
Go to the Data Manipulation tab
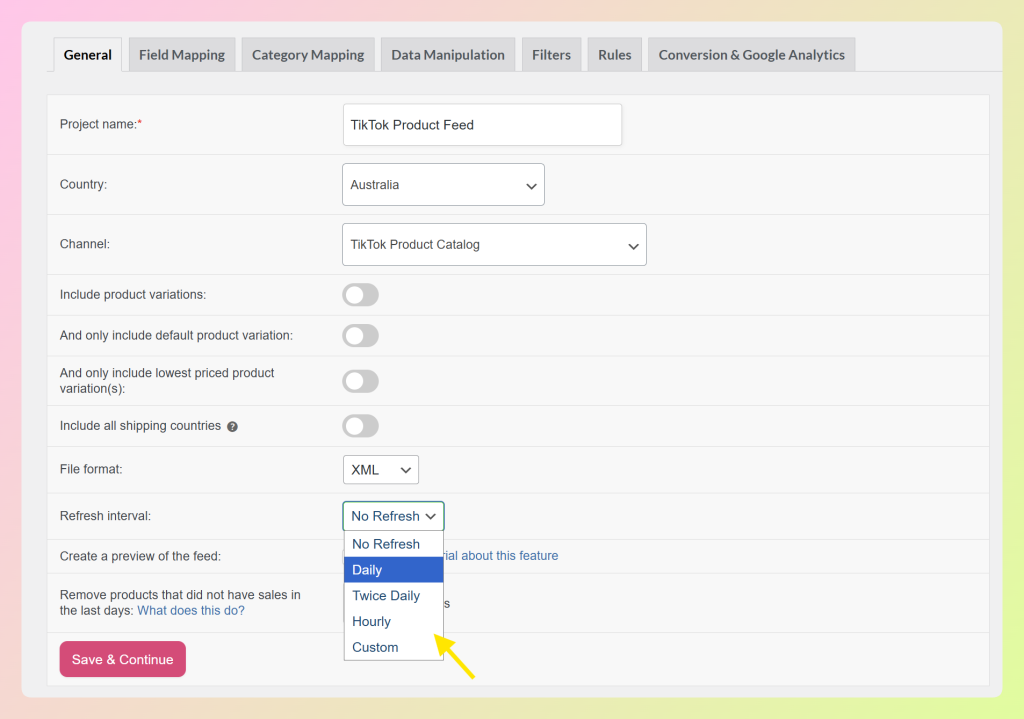tap(447, 54)
